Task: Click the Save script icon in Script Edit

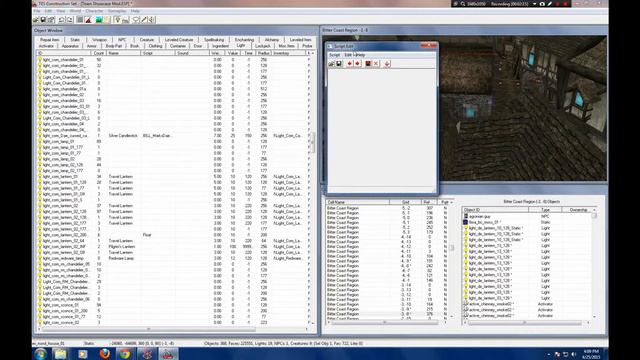Action: pos(339,64)
